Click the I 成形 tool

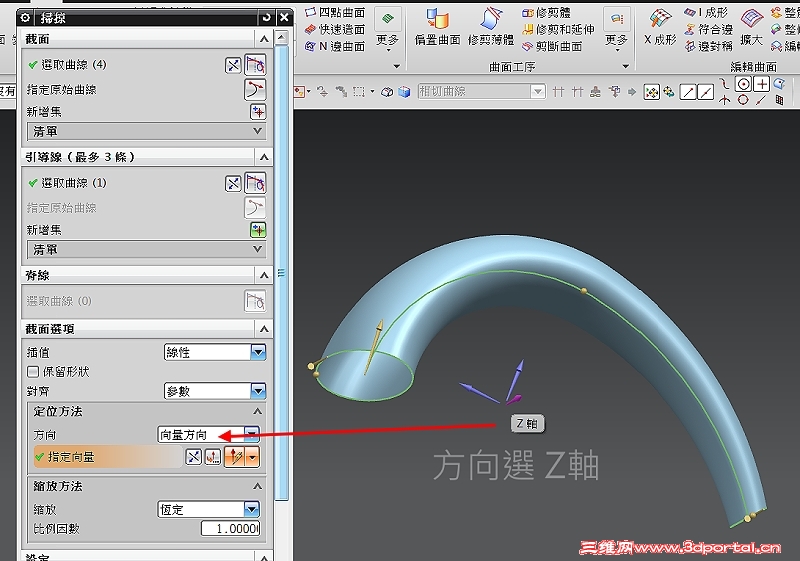pyautogui.click(x=706, y=12)
